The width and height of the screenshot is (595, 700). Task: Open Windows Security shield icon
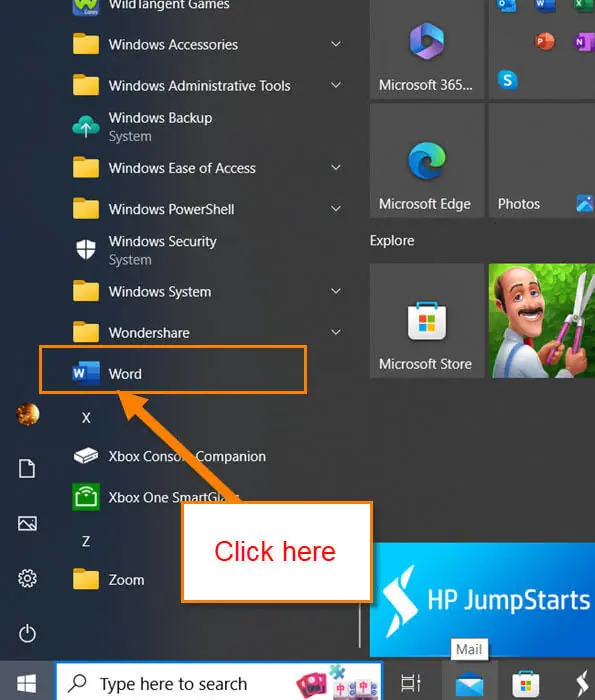pyautogui.click(x=86, y=250)
